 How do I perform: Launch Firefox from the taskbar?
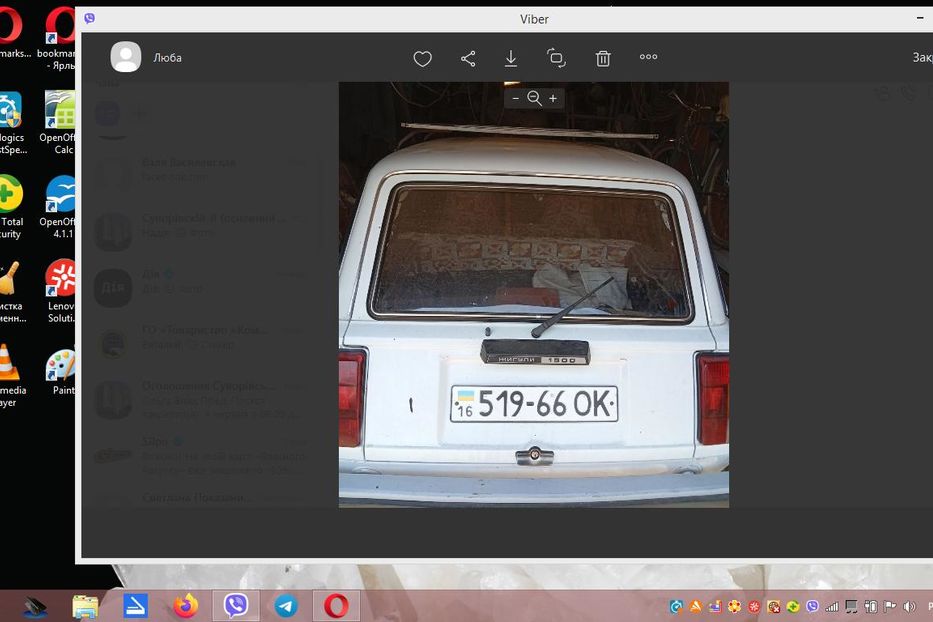click(186, 606)
